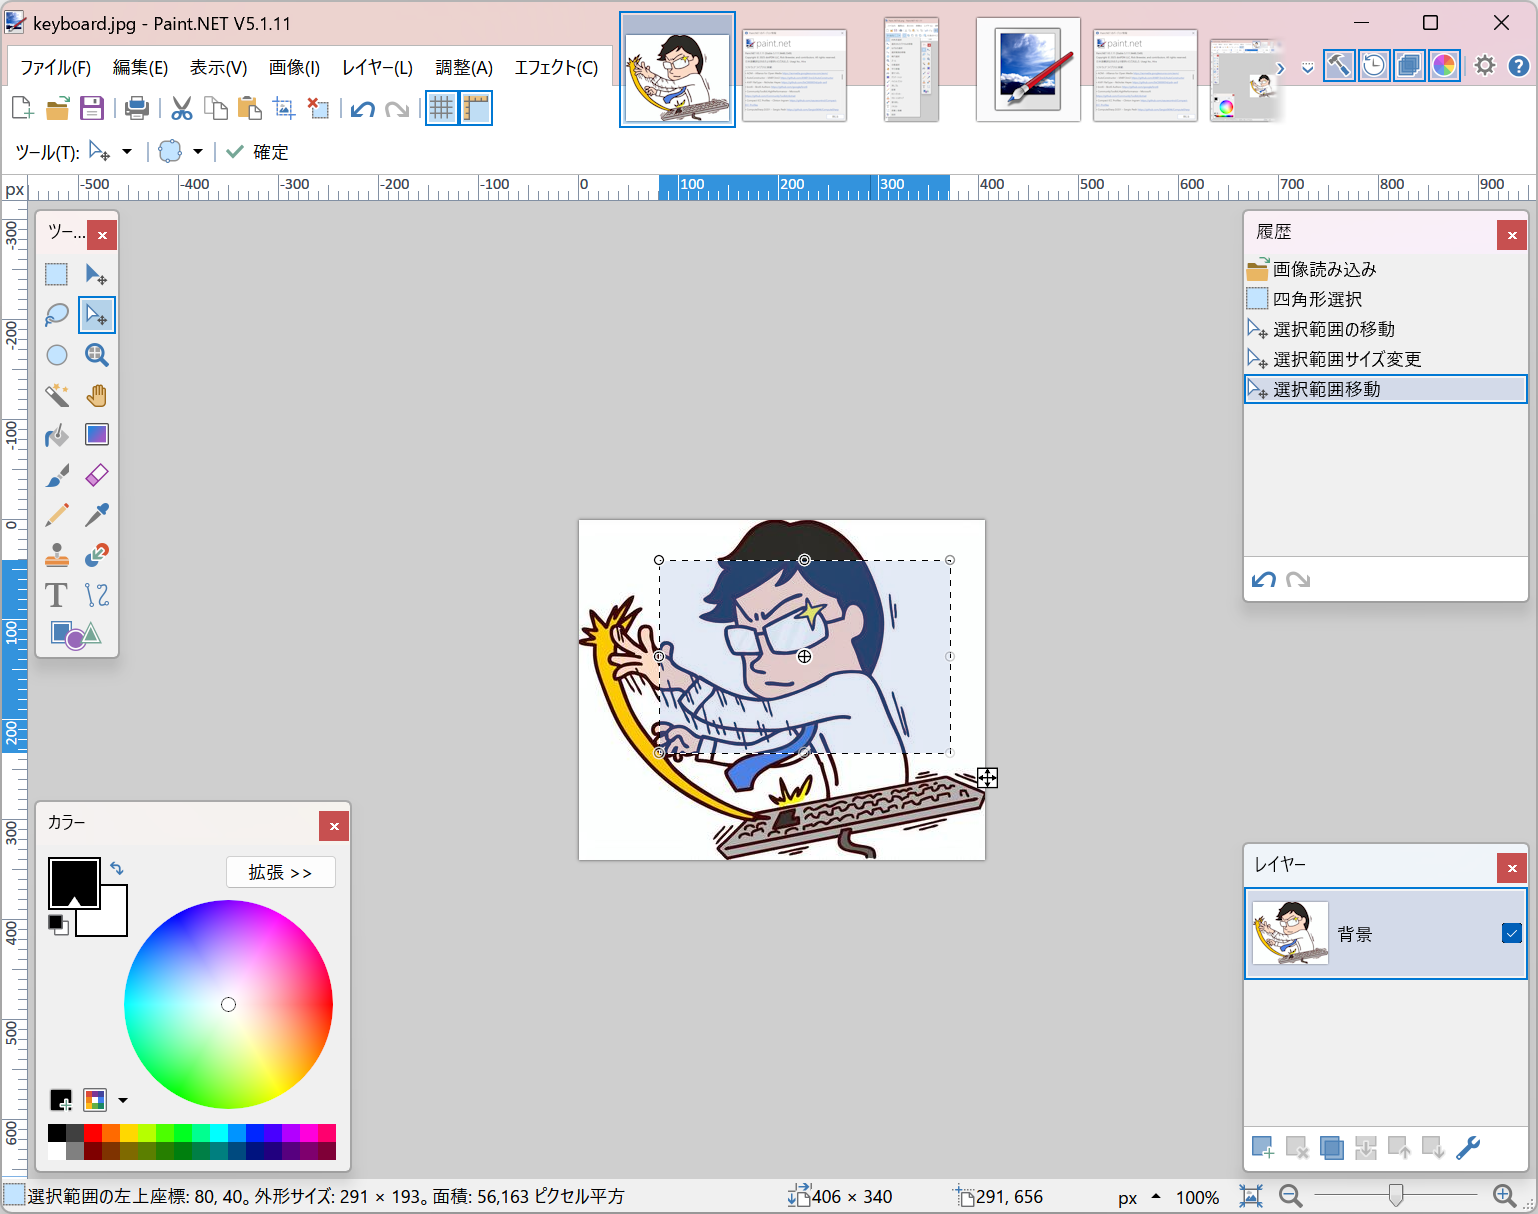
Task: Choose the Gradient tool
Action: [x=97, y=435]
